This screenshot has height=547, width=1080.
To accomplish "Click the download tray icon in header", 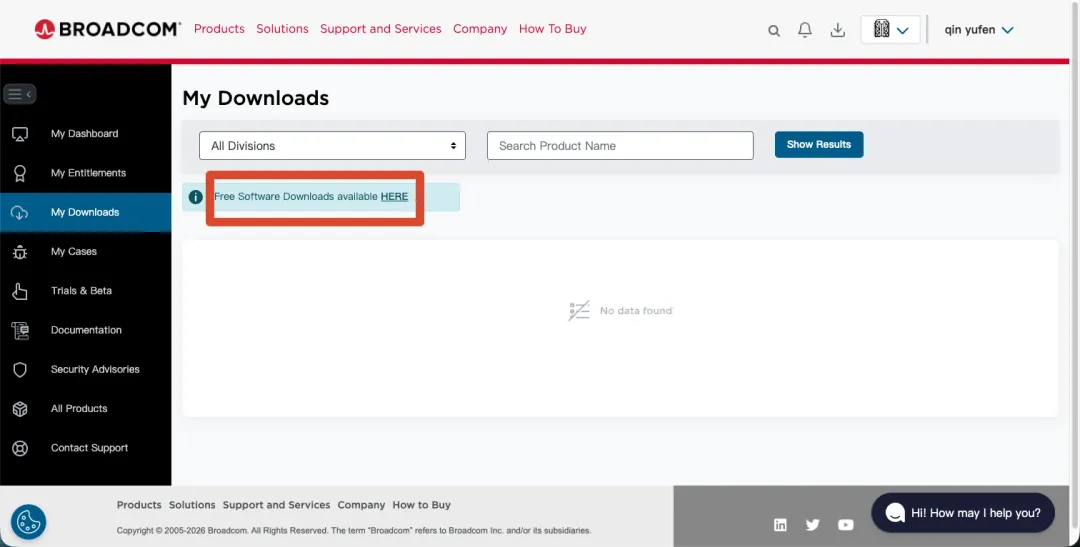I will click(x=838, y=30).
